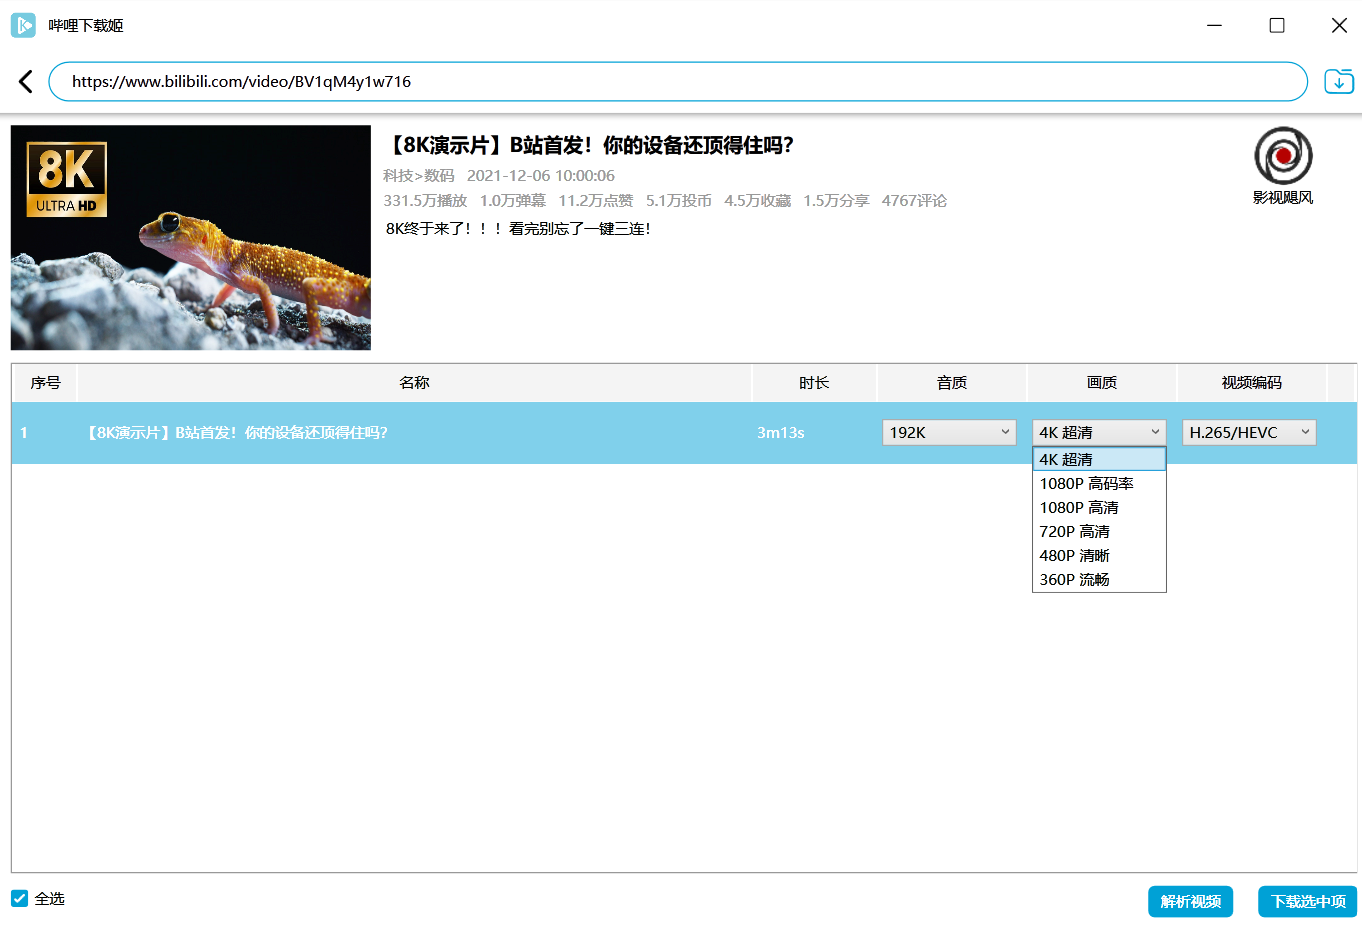
Task: Choose 1080P 高码率 quality option
Action: [x=1099, y=483]
